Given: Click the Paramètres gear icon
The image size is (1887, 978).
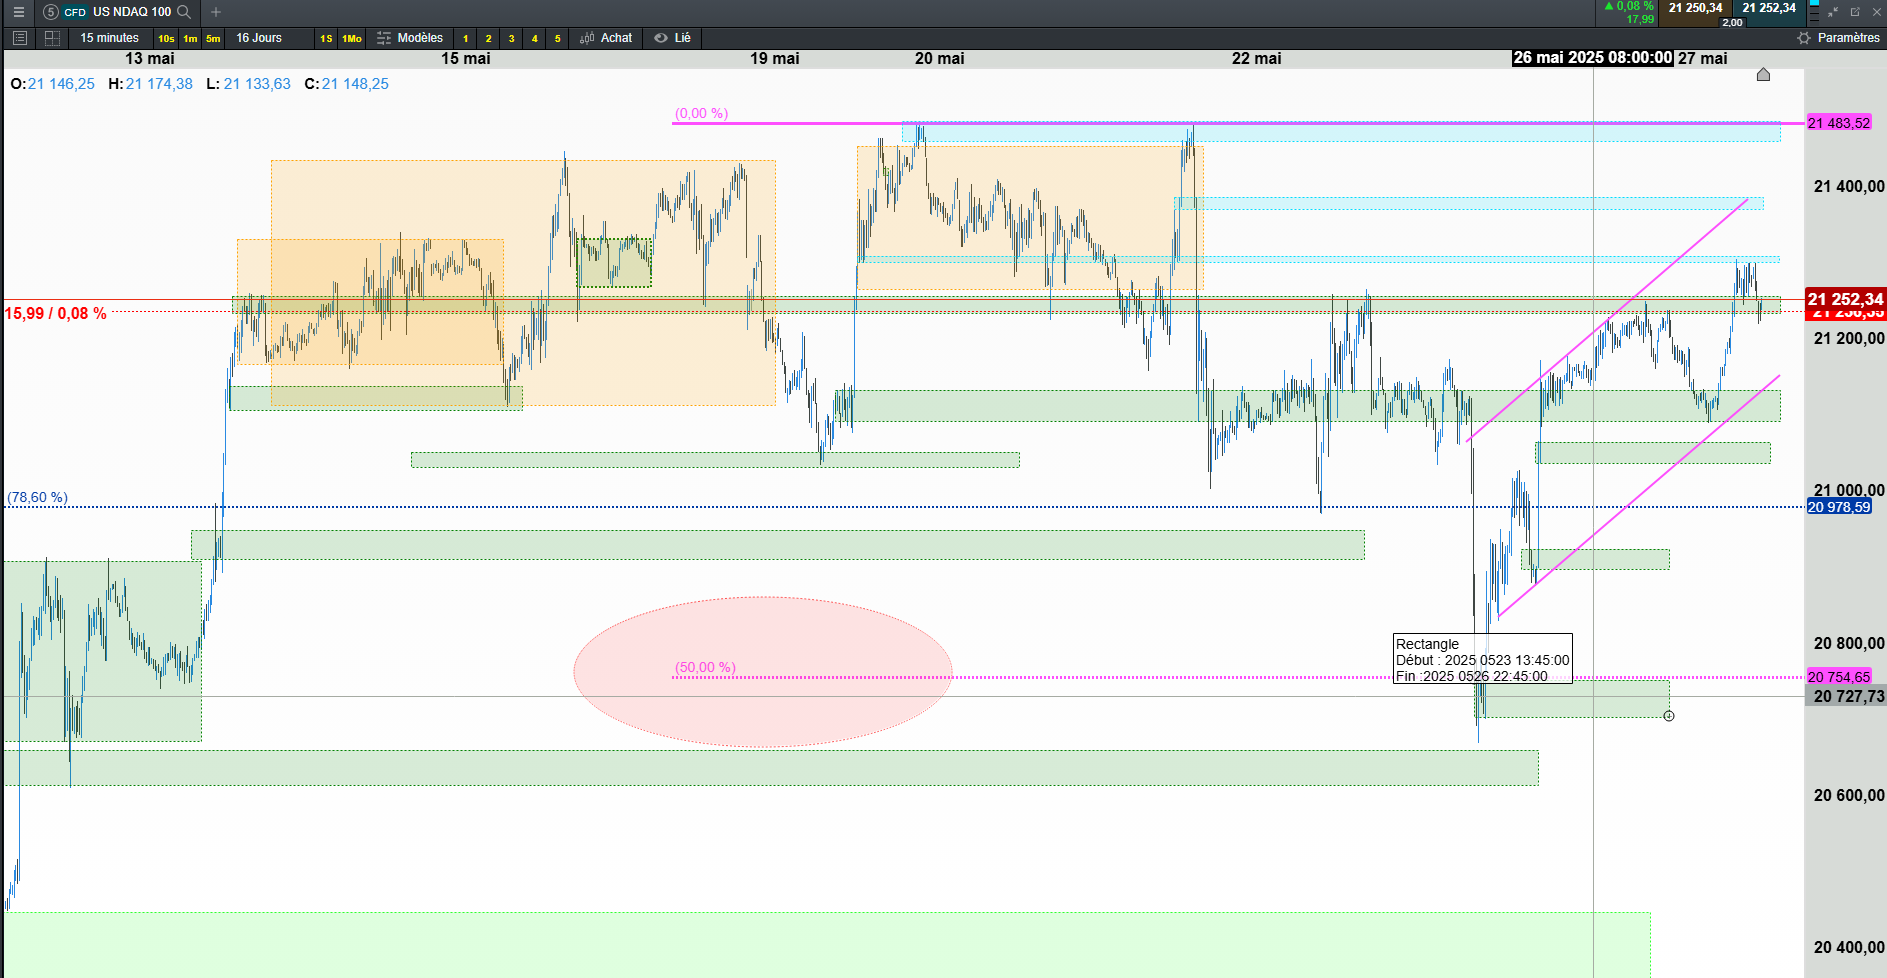Looking at the screenshot, I should tap(1804, 38).
